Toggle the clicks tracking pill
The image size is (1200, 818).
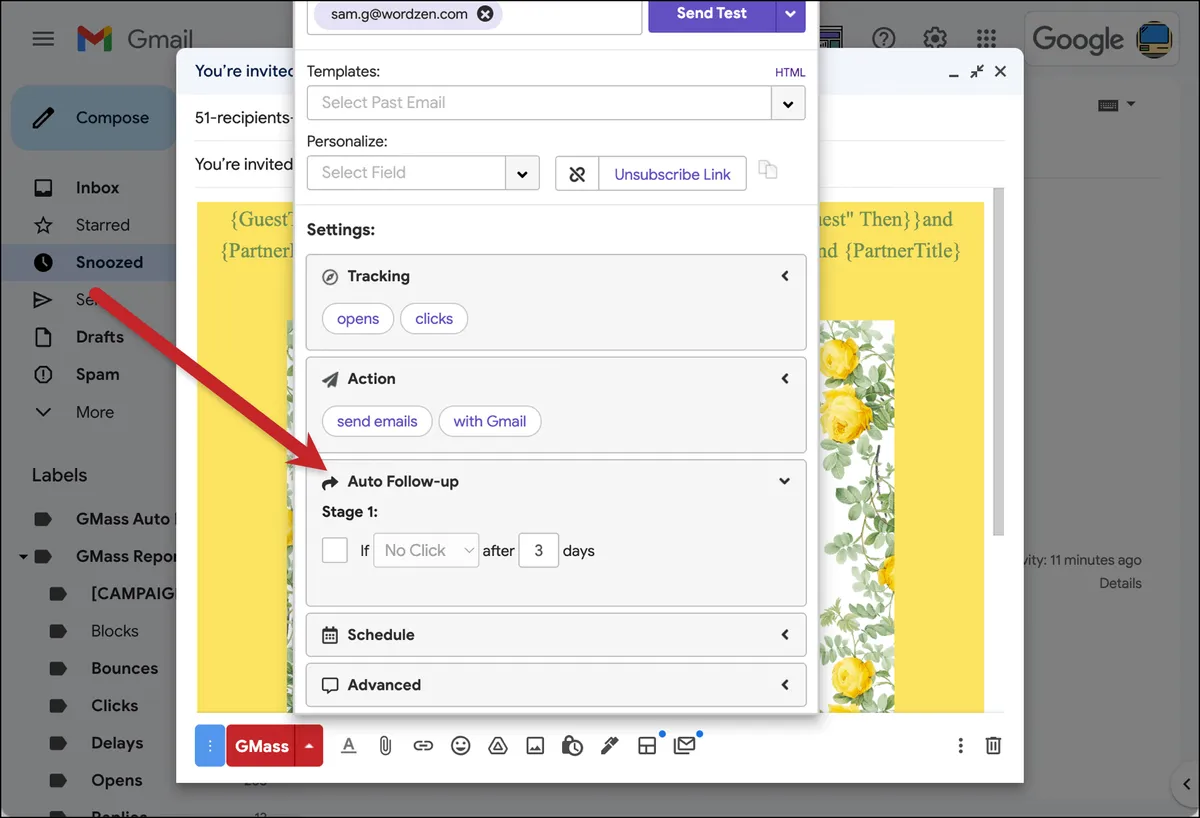434,319
